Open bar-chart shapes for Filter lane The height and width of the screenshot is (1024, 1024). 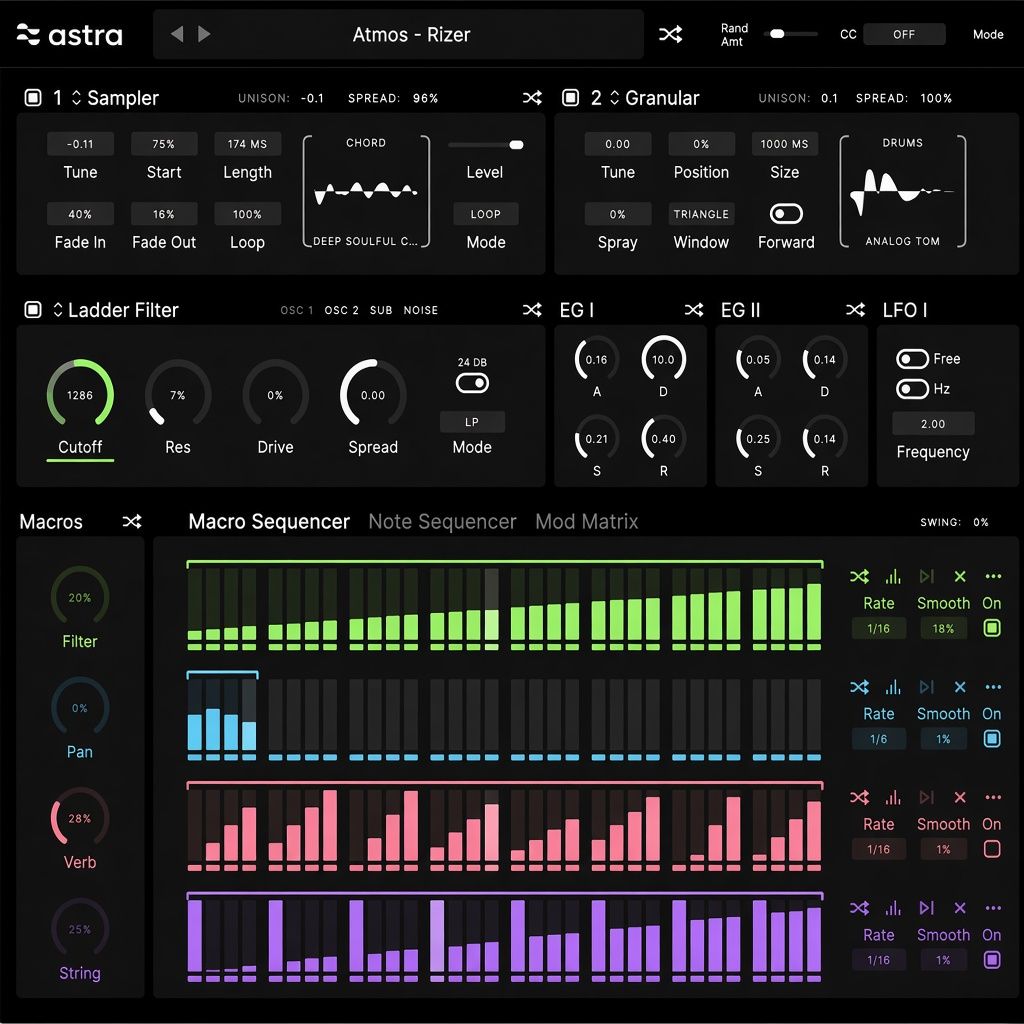click(893, 576)
